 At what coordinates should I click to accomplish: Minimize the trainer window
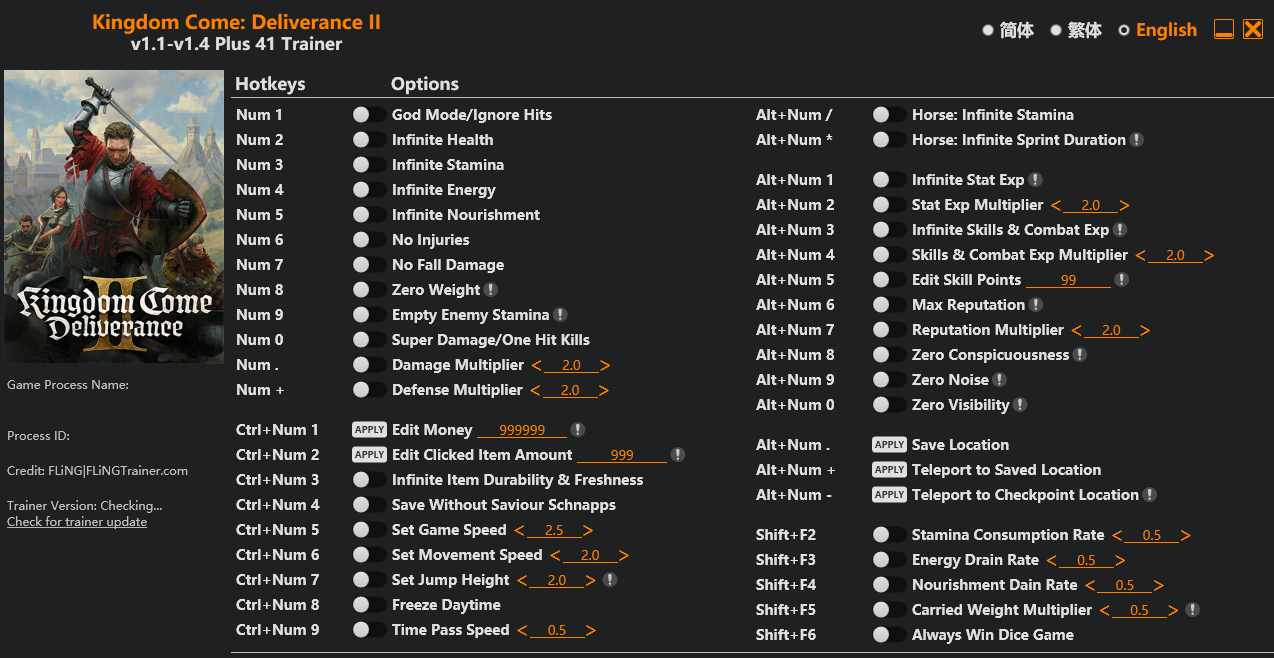1224,30
